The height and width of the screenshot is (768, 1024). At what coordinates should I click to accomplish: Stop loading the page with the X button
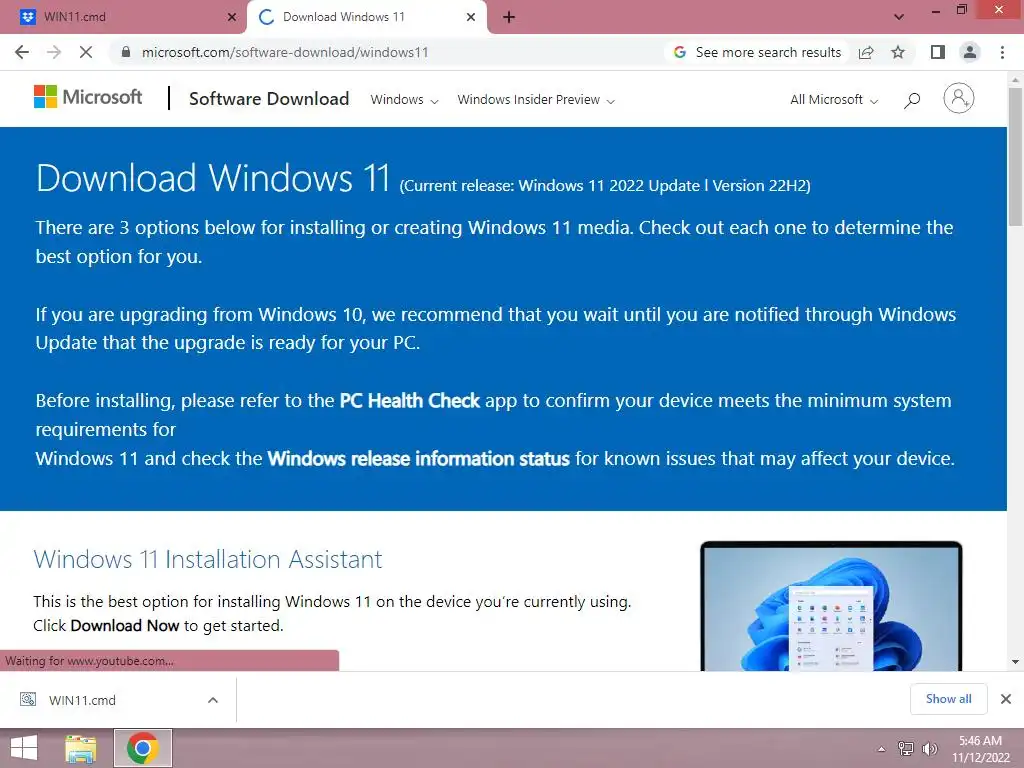point(86,52)
